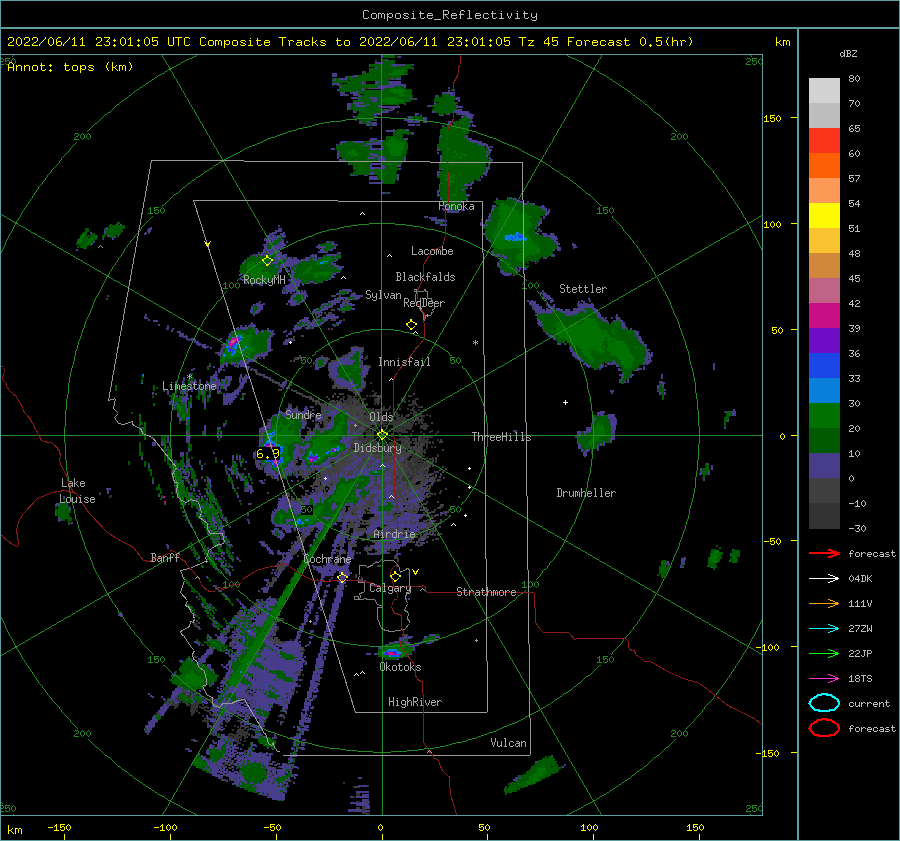
Task: Click the red forecast ellipse icon
Action: click(x=824, y=728)
